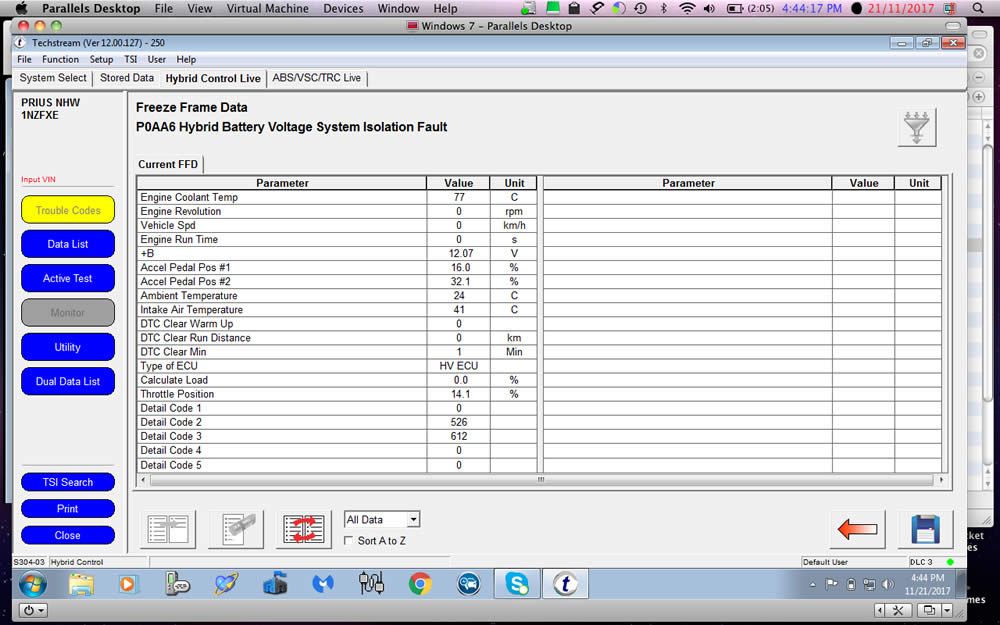Click the red back arrow icon

[x=857, y=528]
